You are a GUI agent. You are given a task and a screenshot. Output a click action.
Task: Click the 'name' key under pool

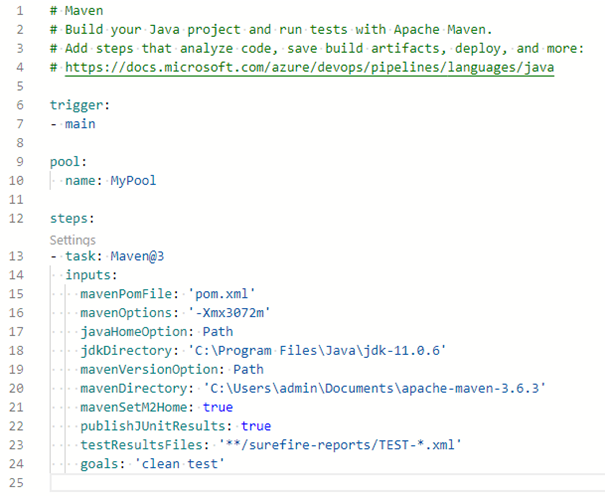point(80,181)
